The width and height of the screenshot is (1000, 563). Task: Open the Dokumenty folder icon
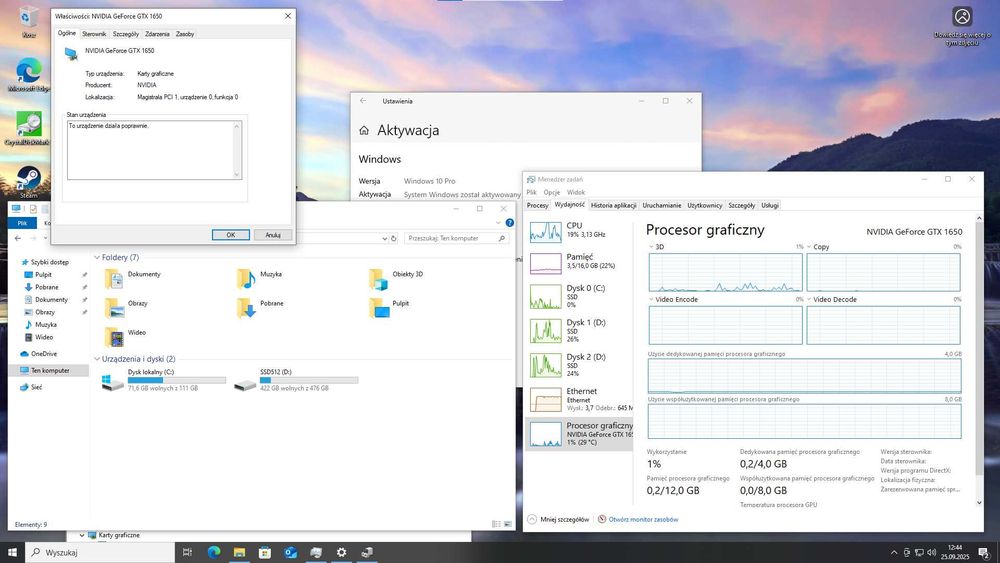click(x=114, y=277)
